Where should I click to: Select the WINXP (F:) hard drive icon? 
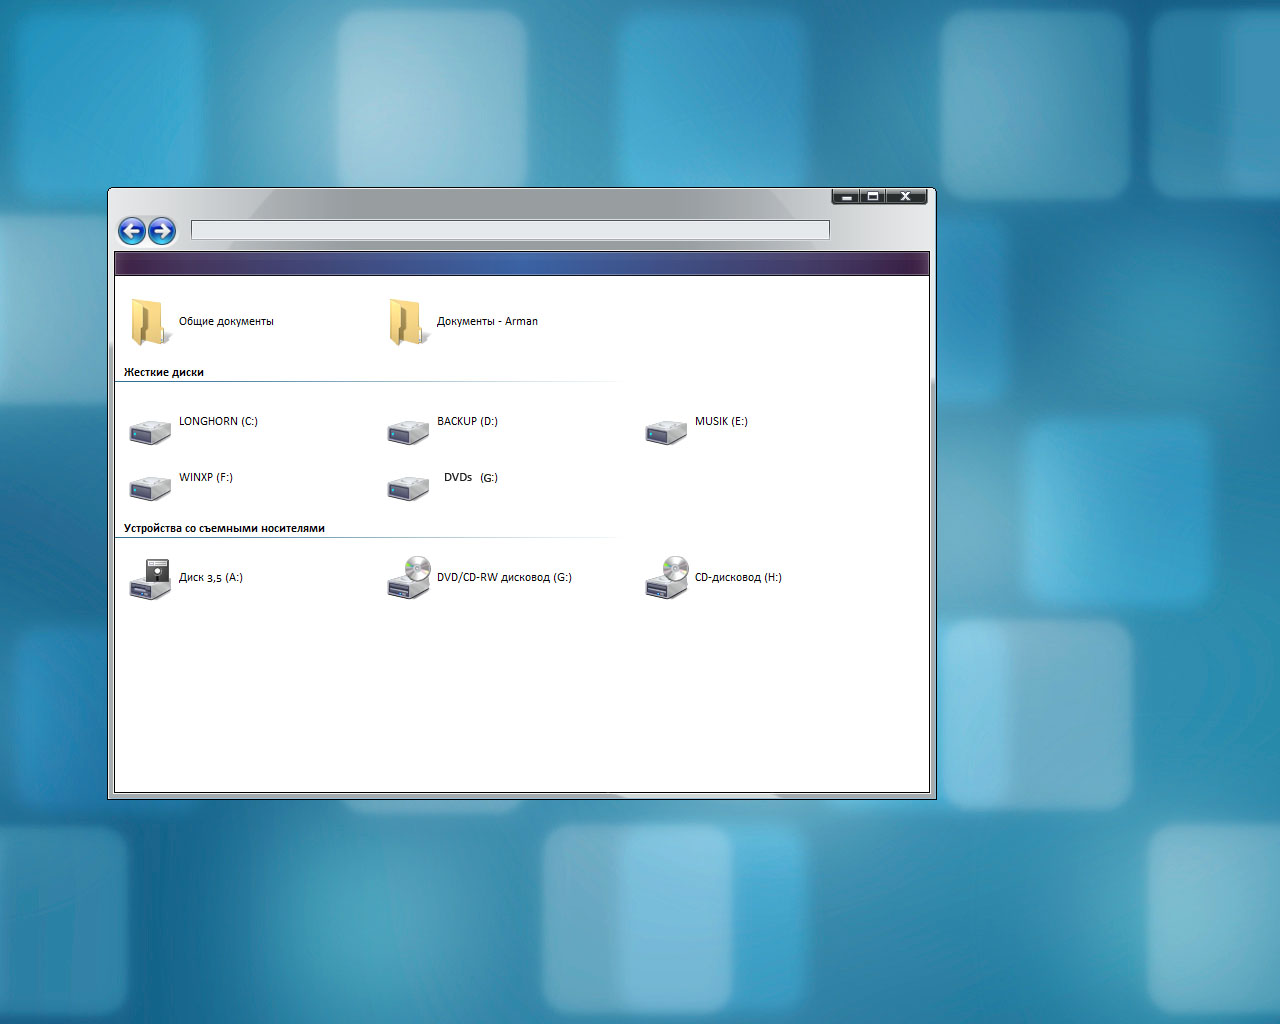150,487
